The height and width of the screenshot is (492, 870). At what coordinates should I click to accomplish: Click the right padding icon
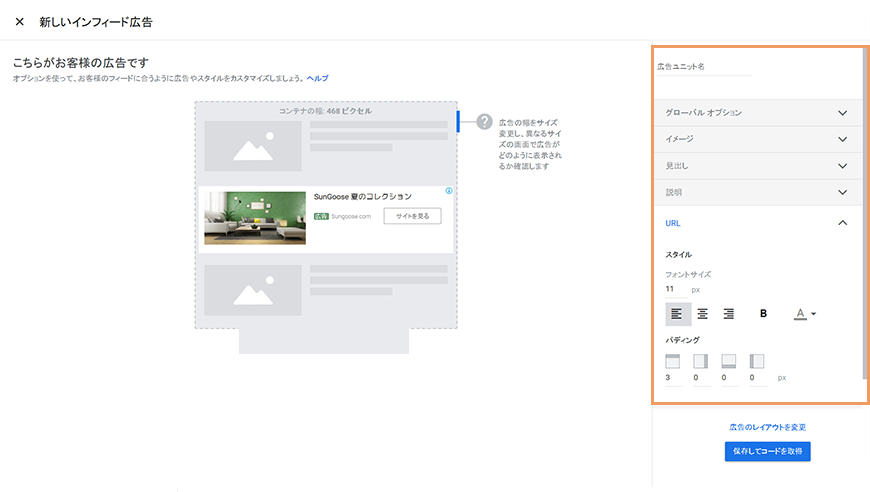(700, 361)
